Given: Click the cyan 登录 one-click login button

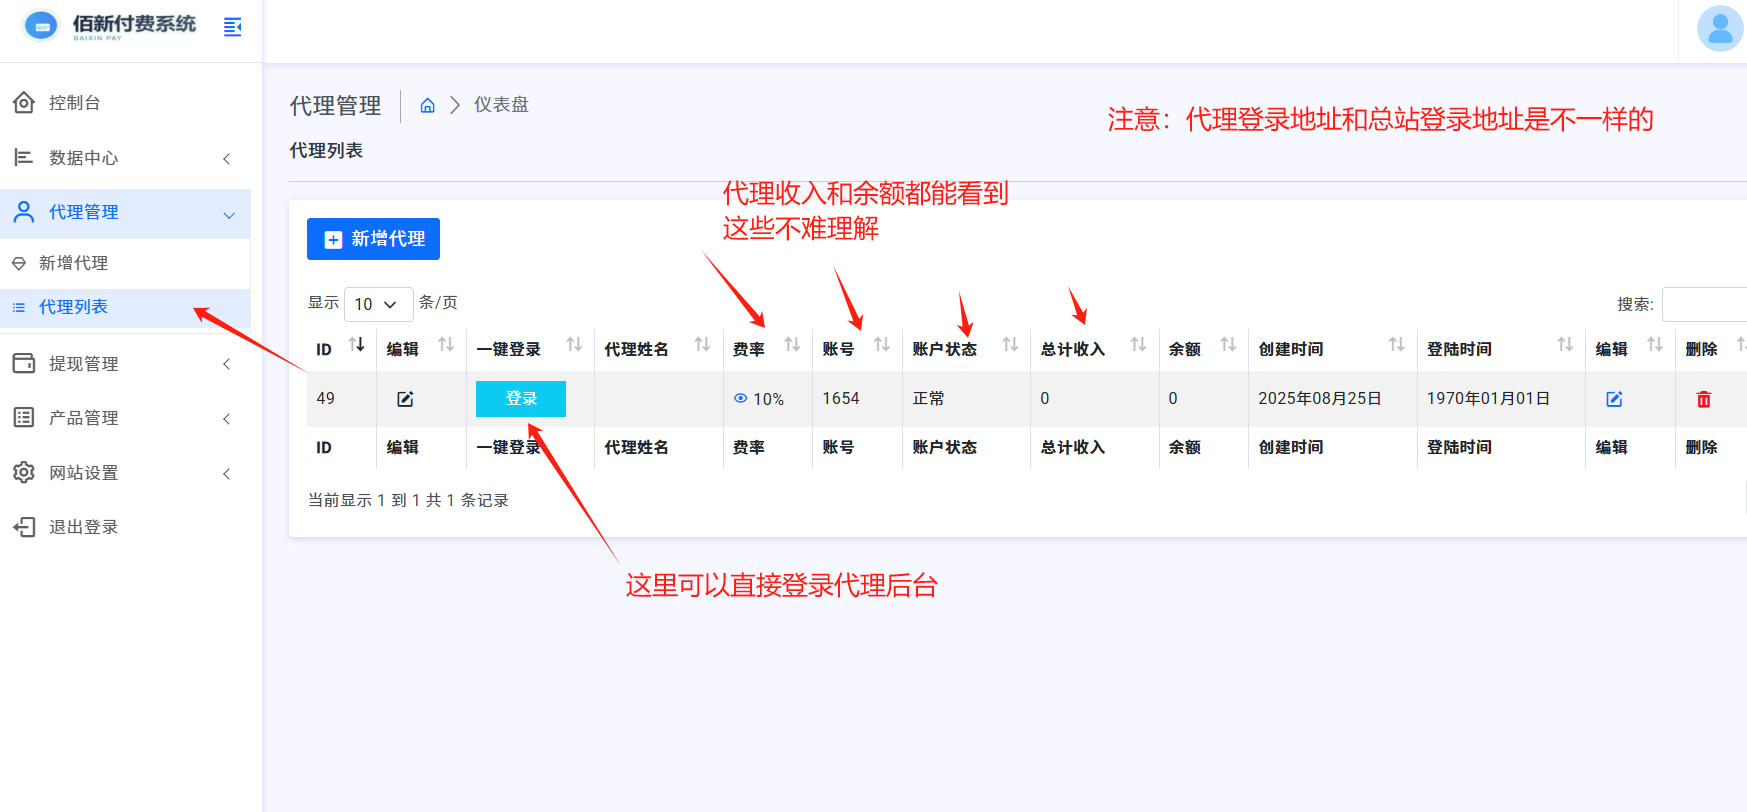Looking at the screenshot, I should (520, 398).
